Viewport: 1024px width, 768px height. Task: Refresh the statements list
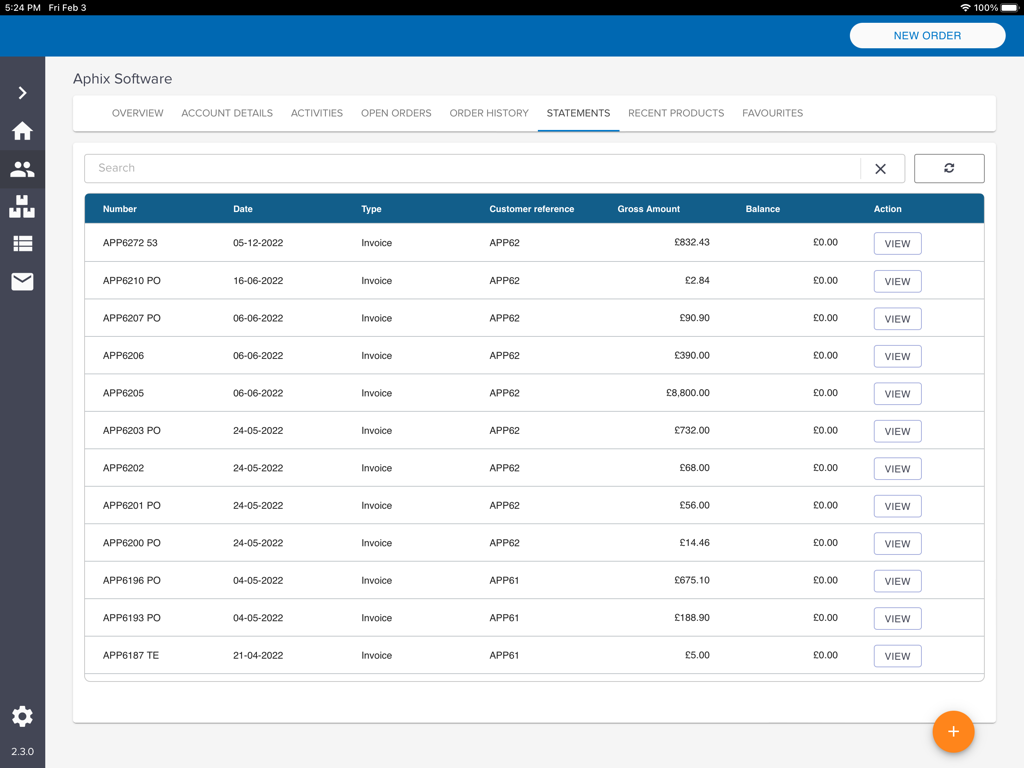click(948, 168)
